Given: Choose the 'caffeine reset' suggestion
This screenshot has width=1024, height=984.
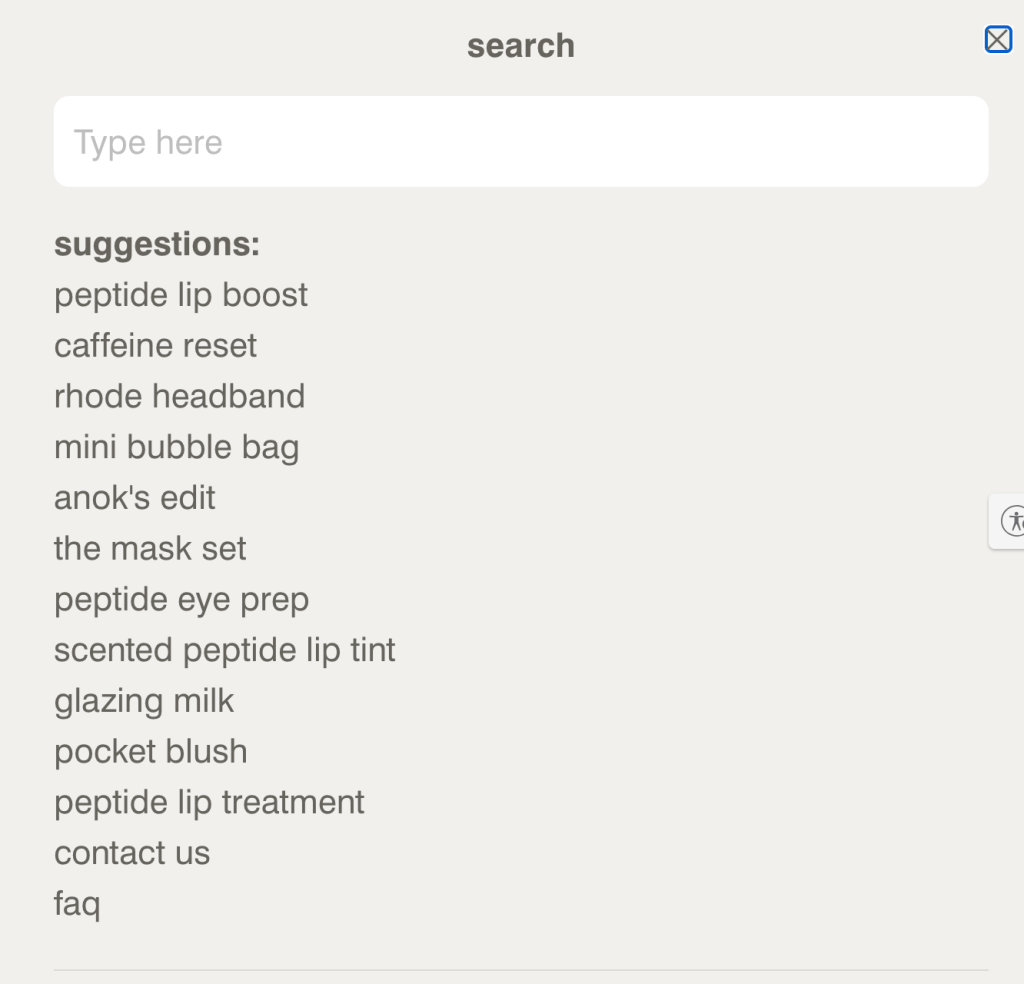Looking at the screenshot, I should point(155,345).
